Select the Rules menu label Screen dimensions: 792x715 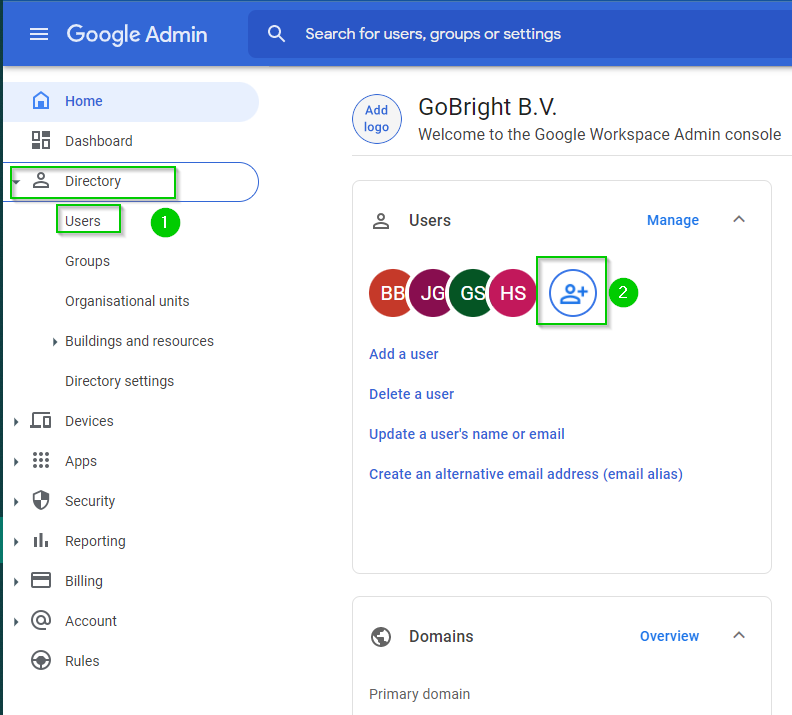pyautogui.click(x=82, y=661)
